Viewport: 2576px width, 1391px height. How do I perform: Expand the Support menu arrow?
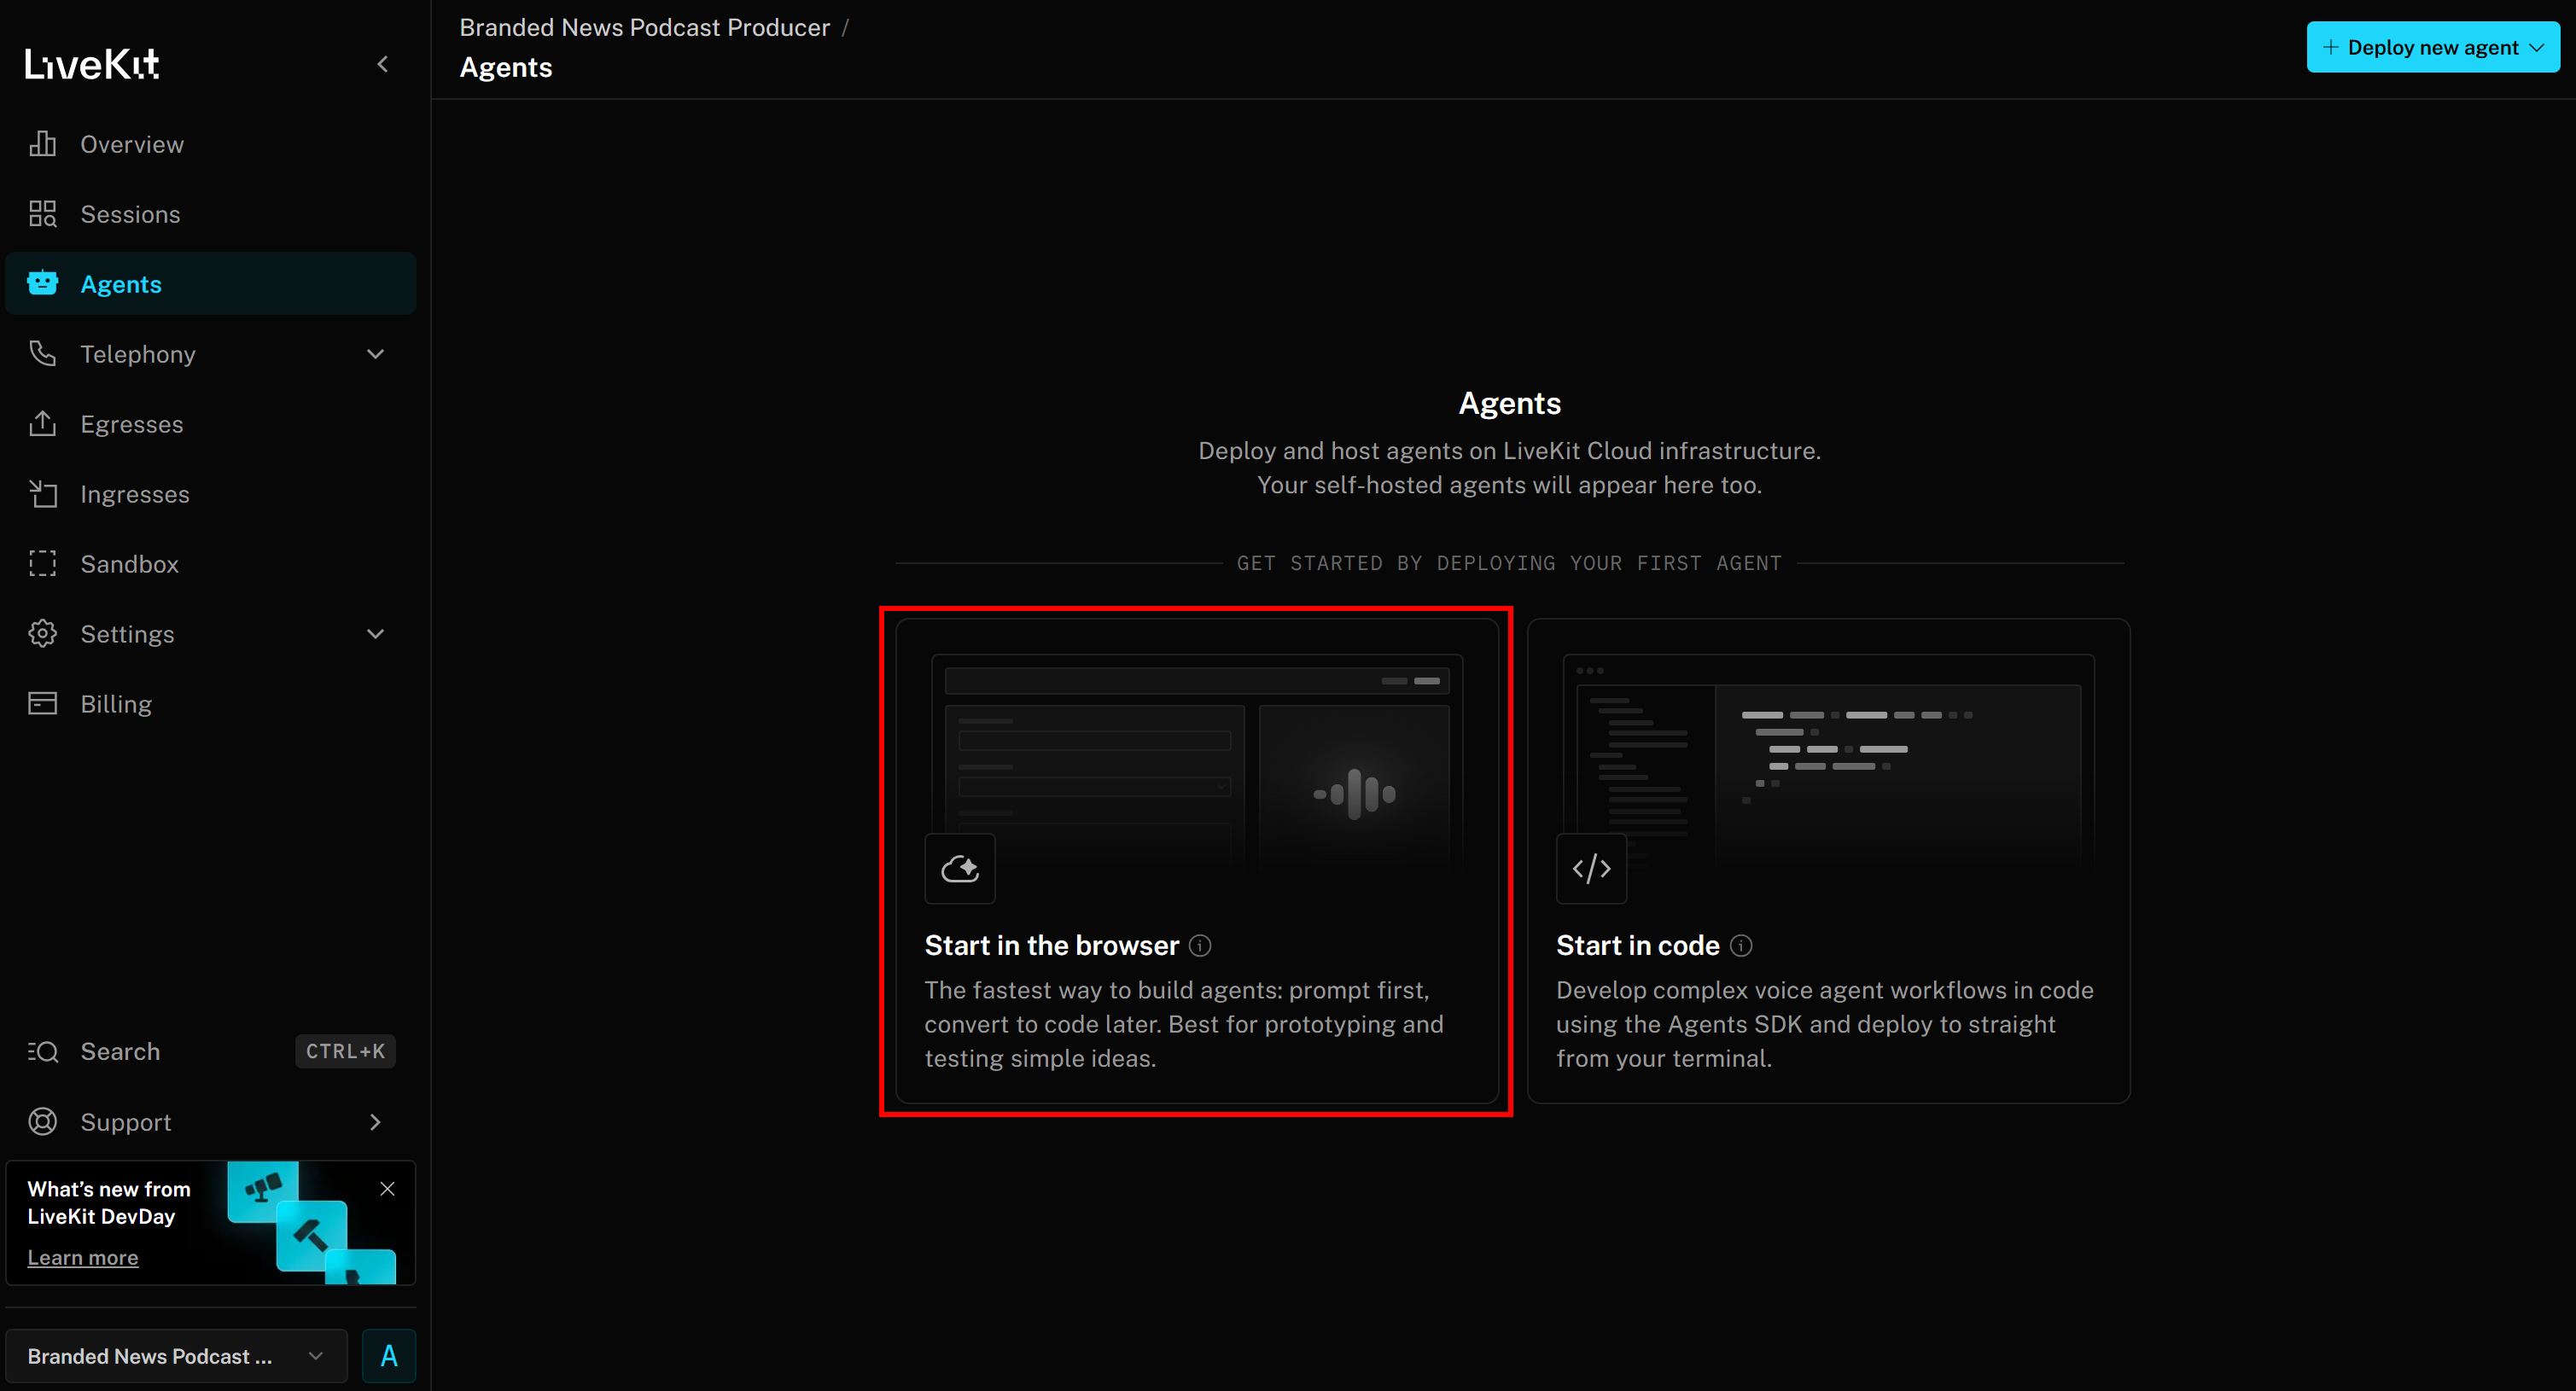(x=375, y=1122)
